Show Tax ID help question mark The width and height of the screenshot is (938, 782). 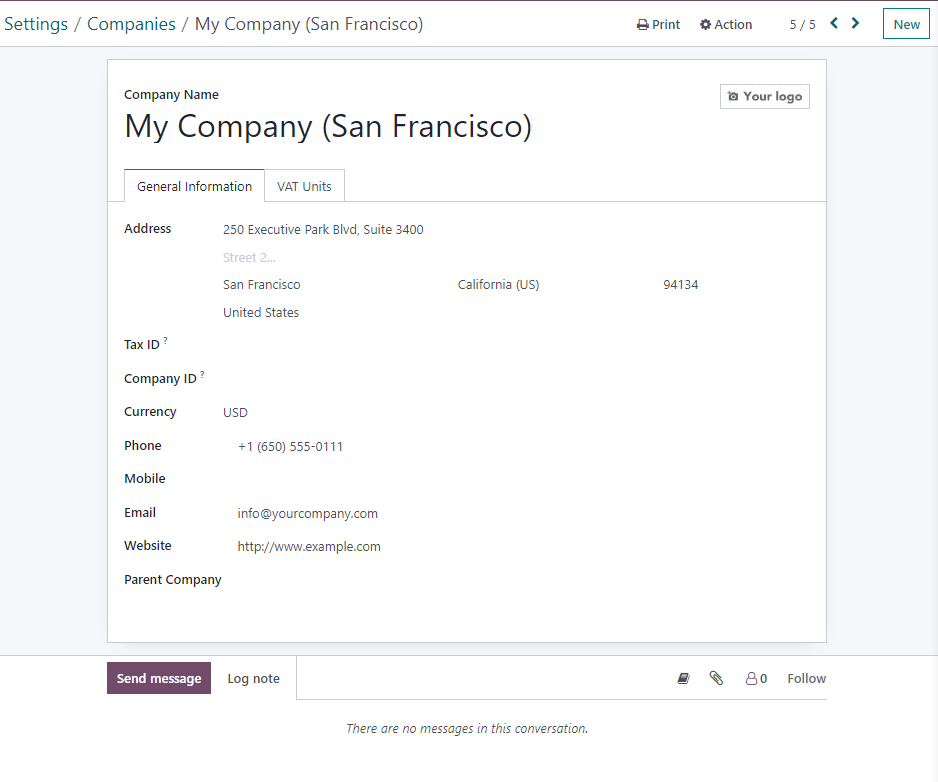click(x=166, y=340)
